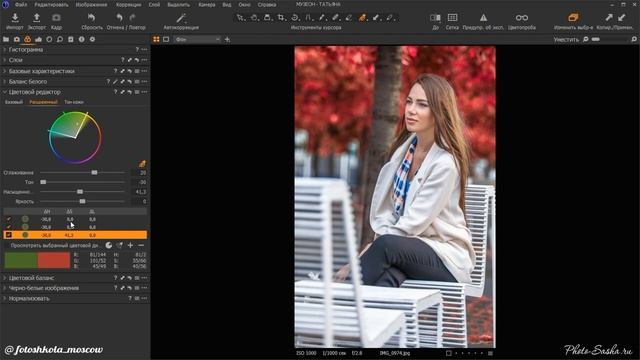This screenshot has height=360, width=640.
Task: Click the color wheel hue selector
Action: [75, 138]
